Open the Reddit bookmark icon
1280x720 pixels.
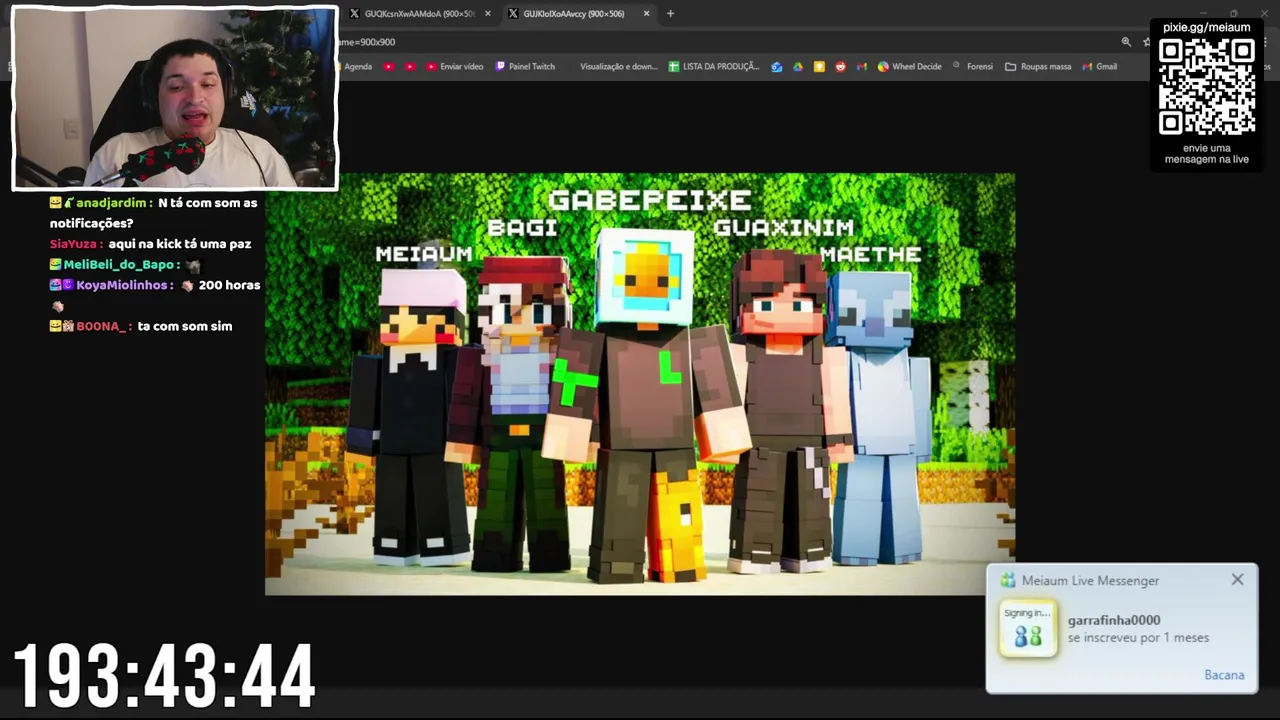click(840, 67)
